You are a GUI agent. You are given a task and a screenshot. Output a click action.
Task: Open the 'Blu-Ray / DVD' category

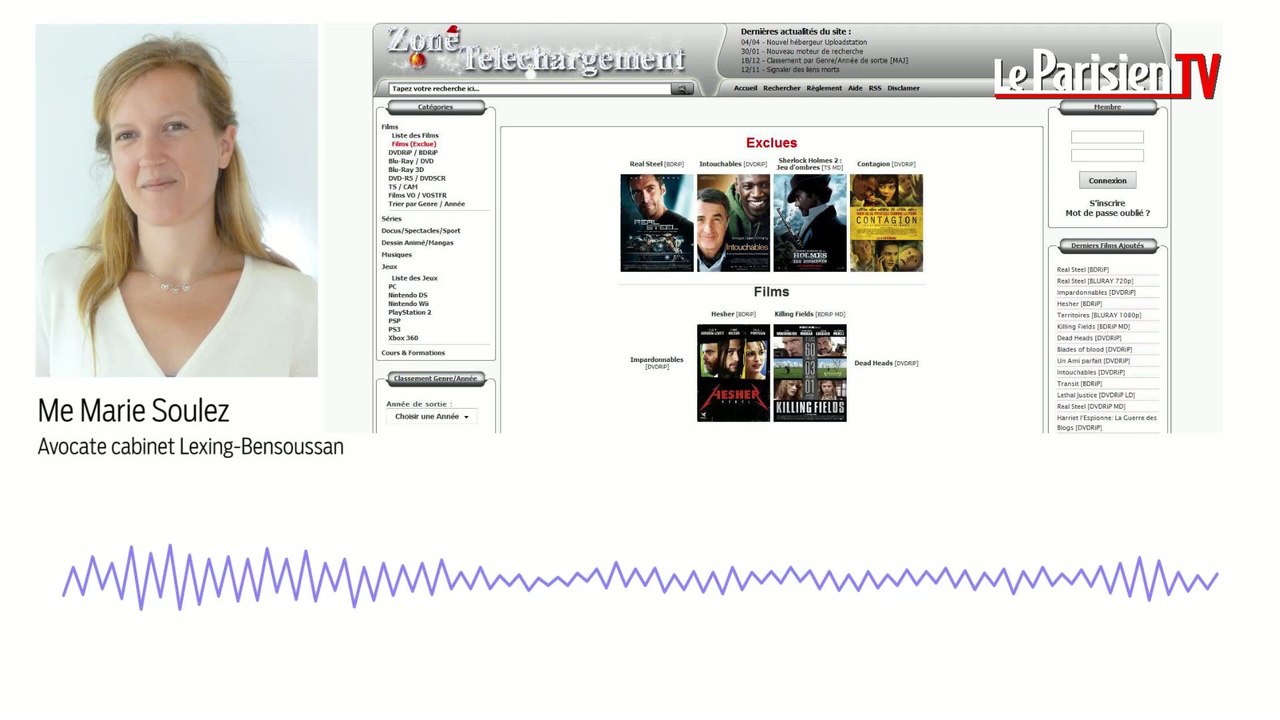(x=411, y=161)
